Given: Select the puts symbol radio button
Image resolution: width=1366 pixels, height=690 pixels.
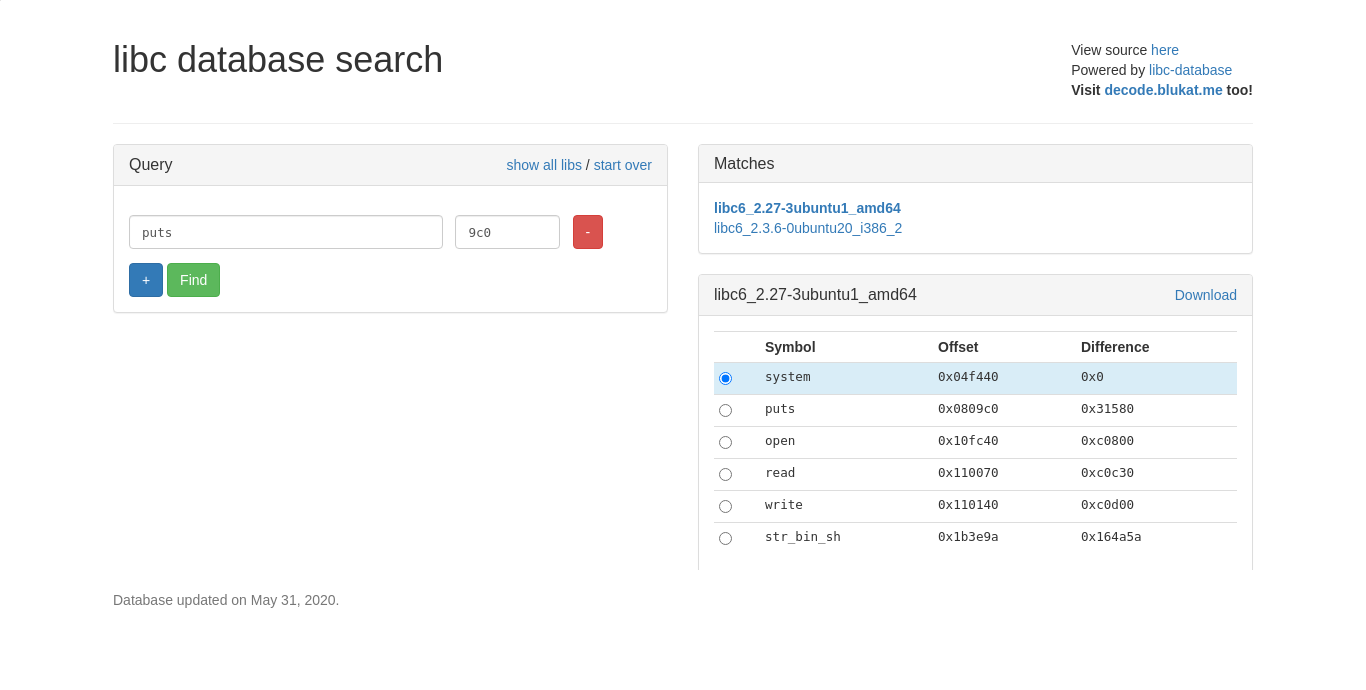Looking at the screenshot, I should coord(725,411).
